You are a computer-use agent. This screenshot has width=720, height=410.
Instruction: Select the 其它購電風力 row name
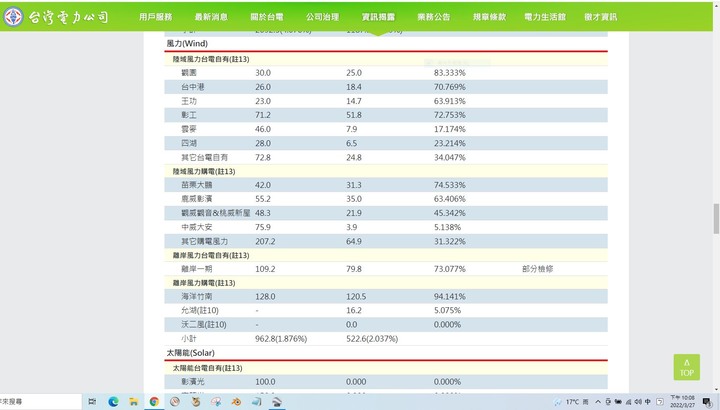pyautogui.click(x=204, y=242)
